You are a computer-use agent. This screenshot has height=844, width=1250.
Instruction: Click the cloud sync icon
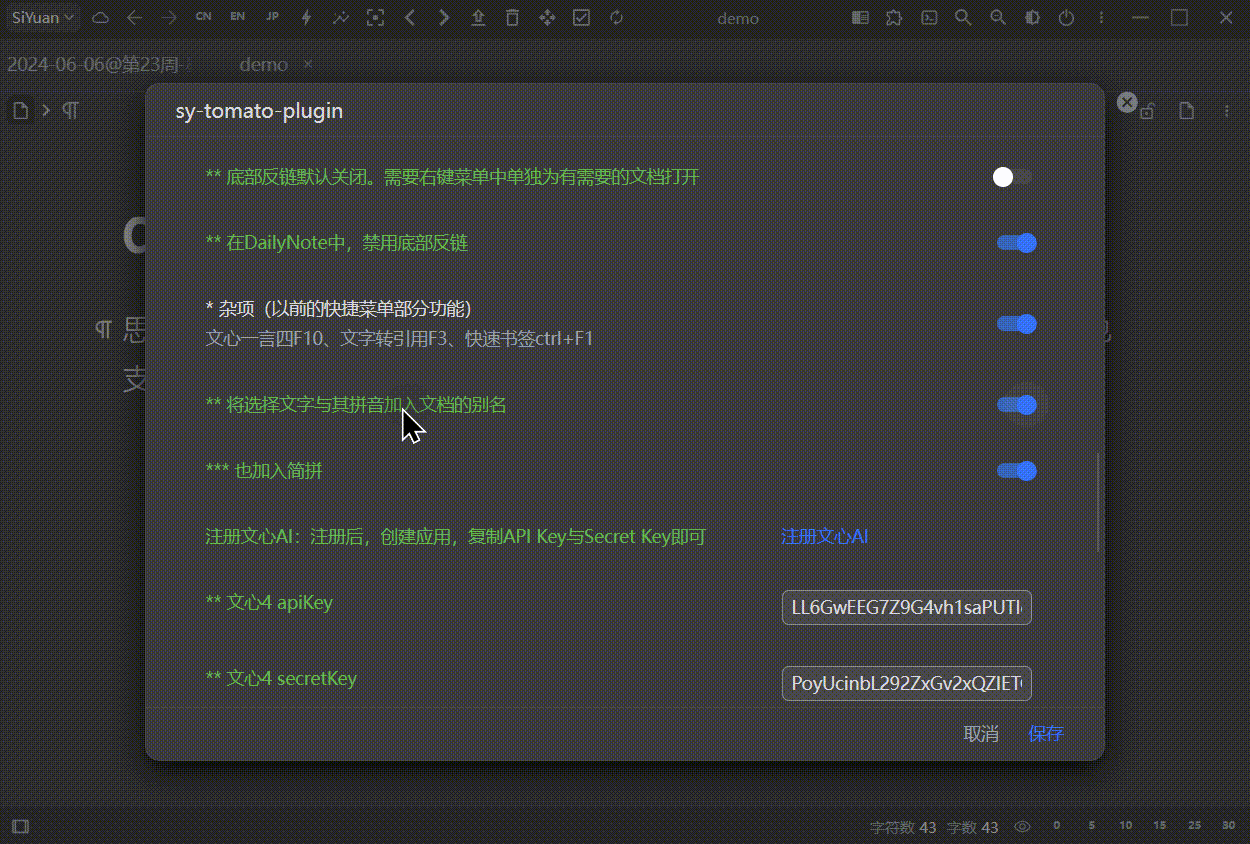[101, 18]
